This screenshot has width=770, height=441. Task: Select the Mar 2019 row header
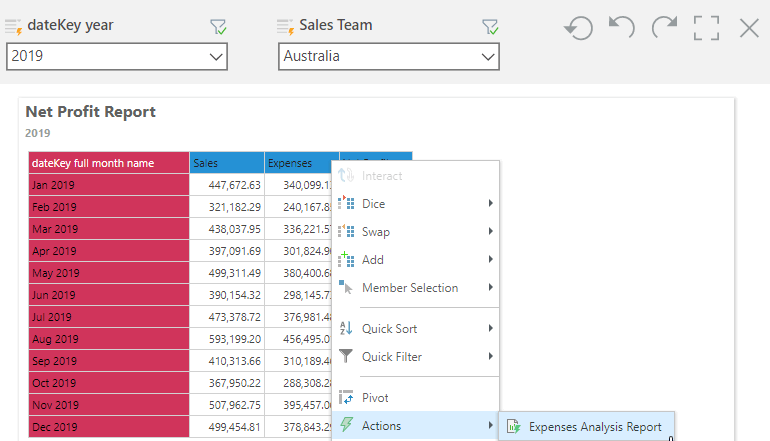coord(109,229)
